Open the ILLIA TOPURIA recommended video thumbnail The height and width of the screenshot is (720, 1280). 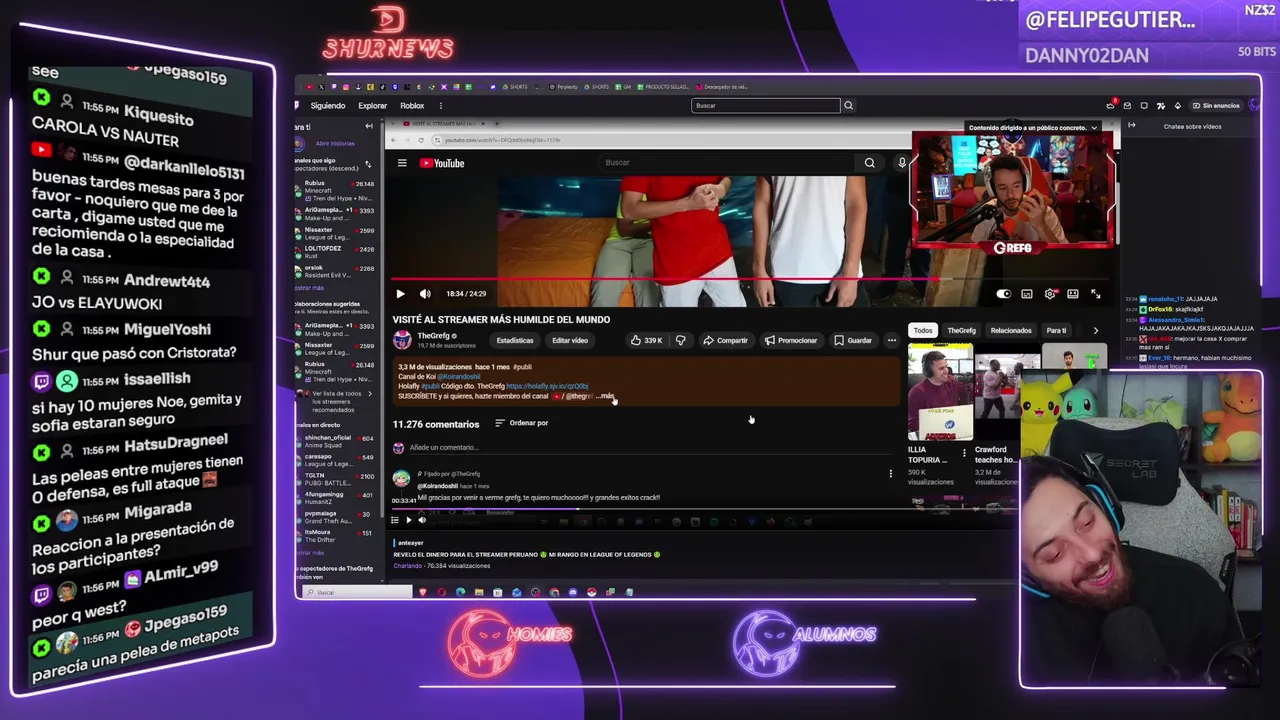click(x=940, y=392)
